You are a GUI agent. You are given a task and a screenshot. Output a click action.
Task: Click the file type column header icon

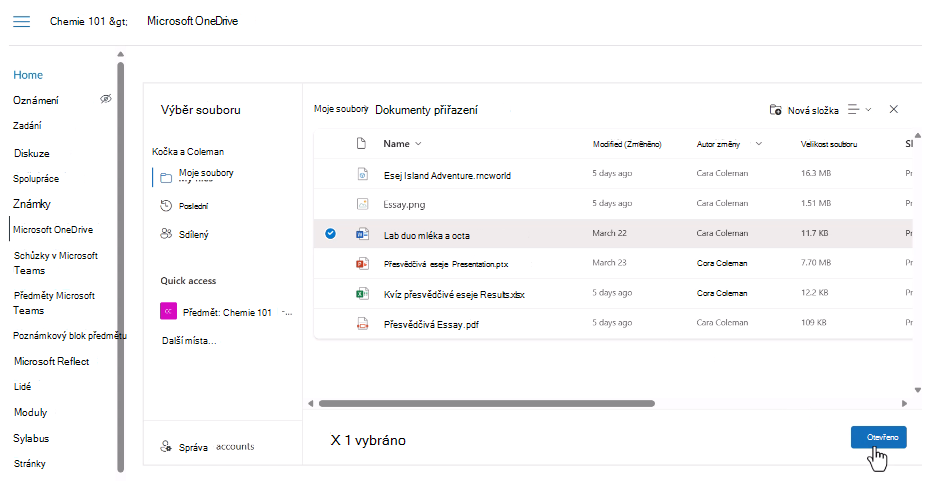(361, 144)
